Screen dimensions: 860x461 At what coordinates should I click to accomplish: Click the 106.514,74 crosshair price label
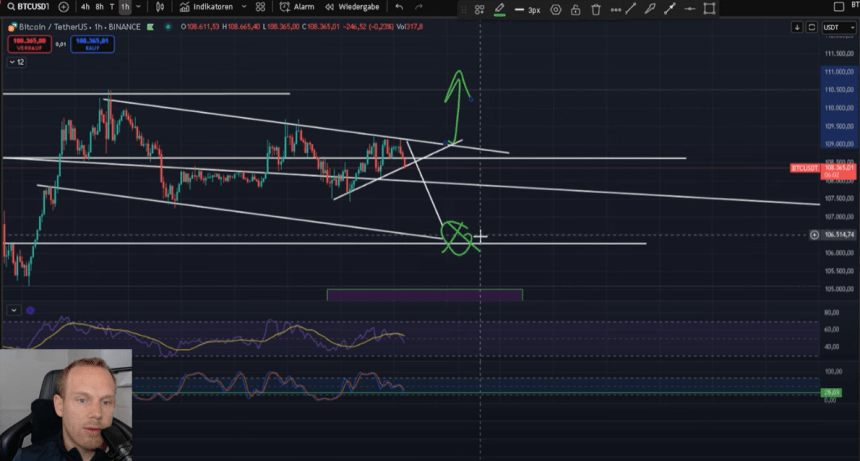(839, 235)
